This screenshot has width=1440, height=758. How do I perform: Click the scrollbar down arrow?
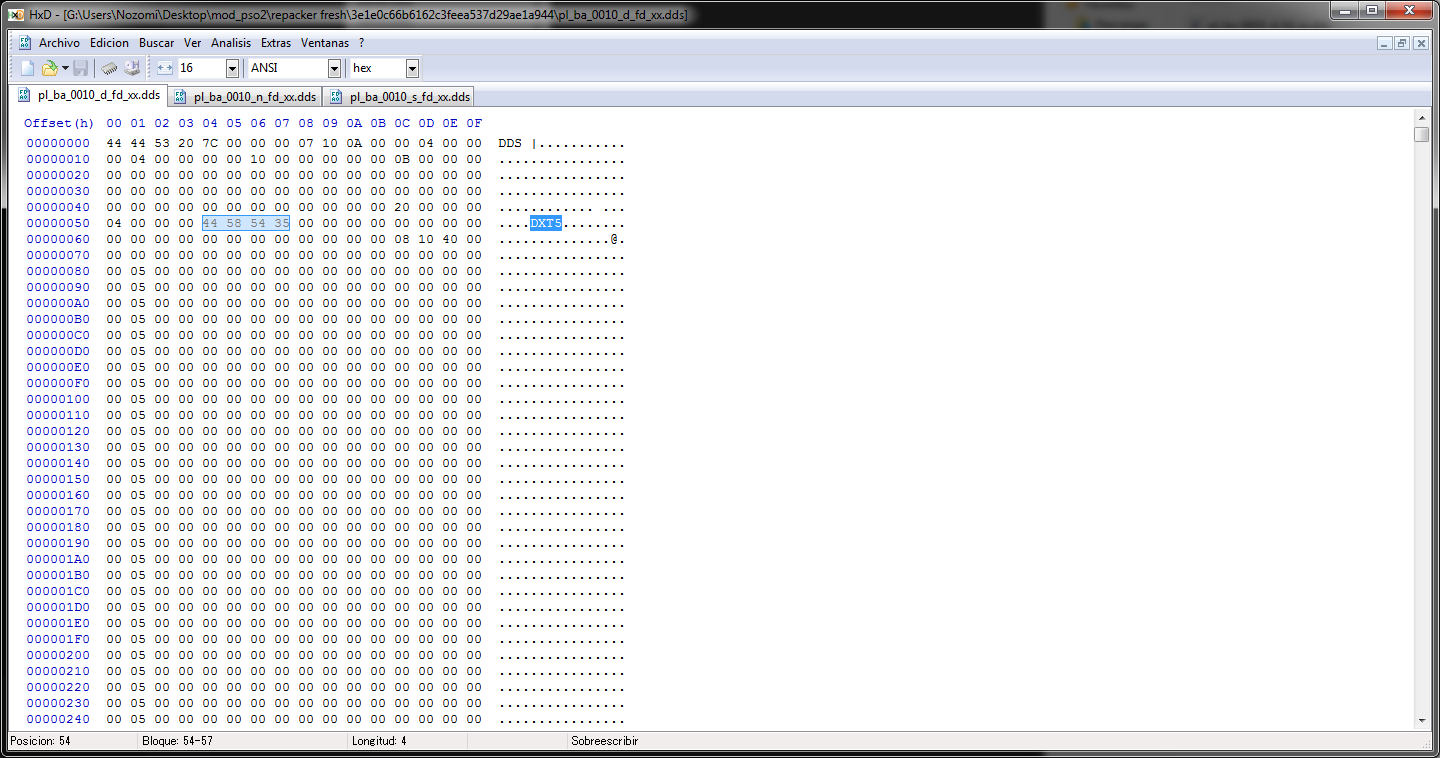tap(1422, 720)
